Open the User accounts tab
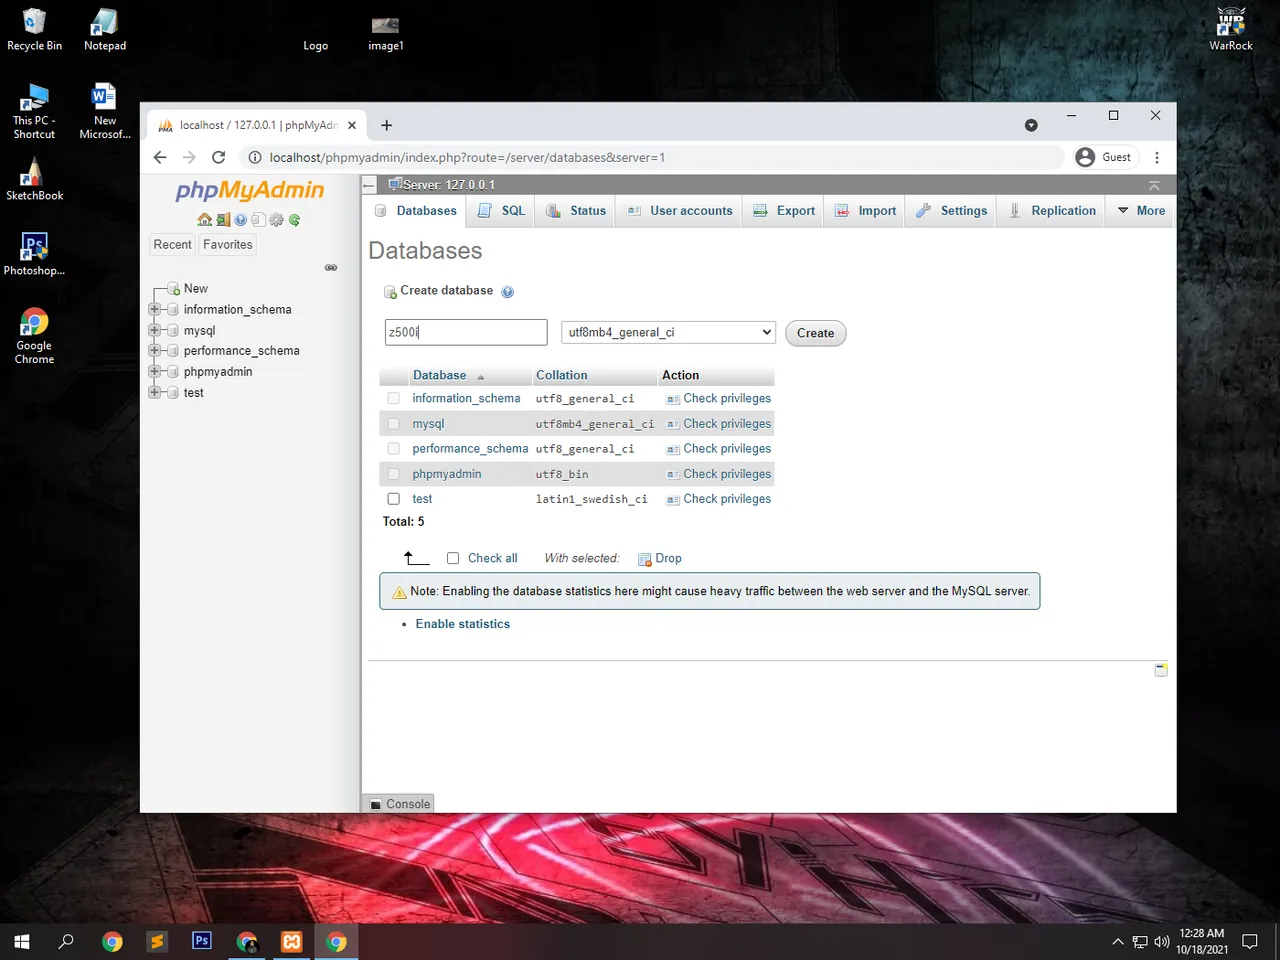Screen dimensions: 1280x960 point(680,211)
